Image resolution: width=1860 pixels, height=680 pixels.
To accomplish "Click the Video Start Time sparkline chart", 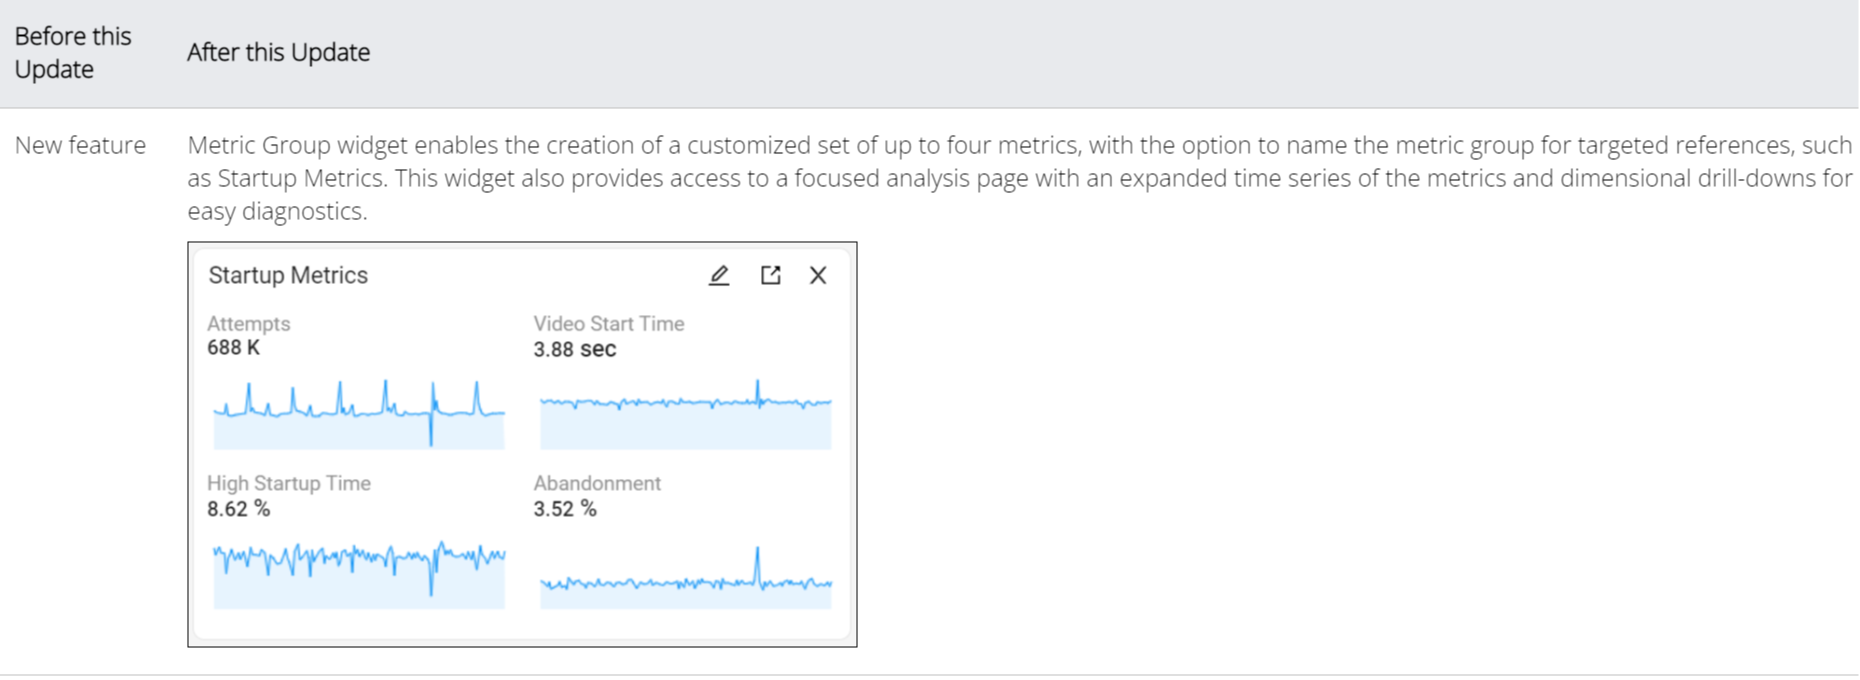I will tap(685, 414).
